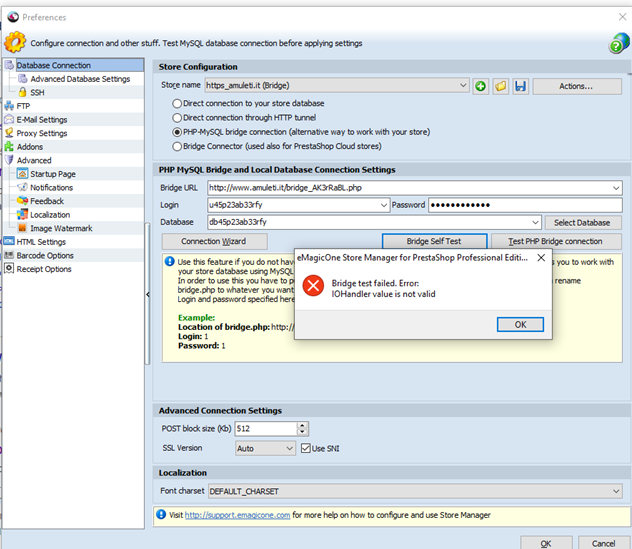The width and height of the screenshot is (632, 549).
Task: Click the Proxy Settings icon
Action: coord(9,133)
